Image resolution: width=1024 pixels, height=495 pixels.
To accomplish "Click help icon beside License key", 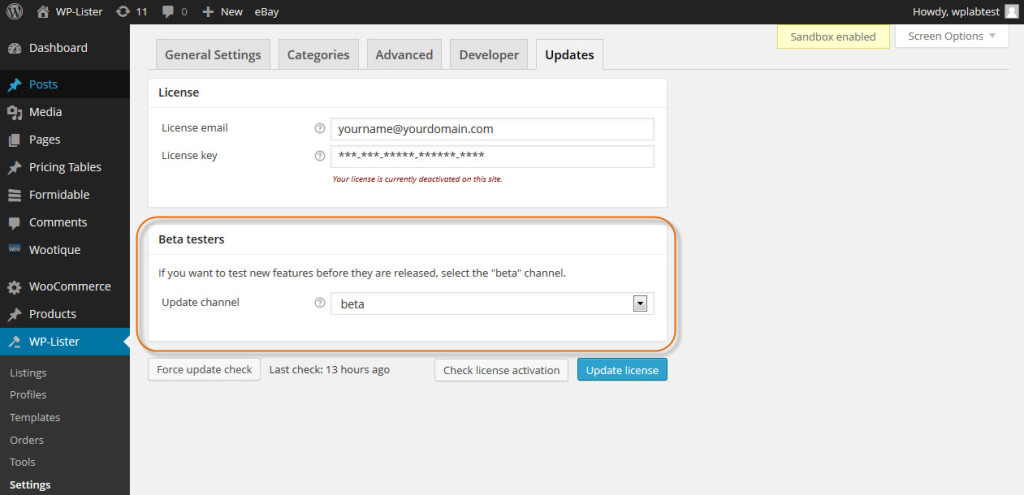I will tap(319, 156).
